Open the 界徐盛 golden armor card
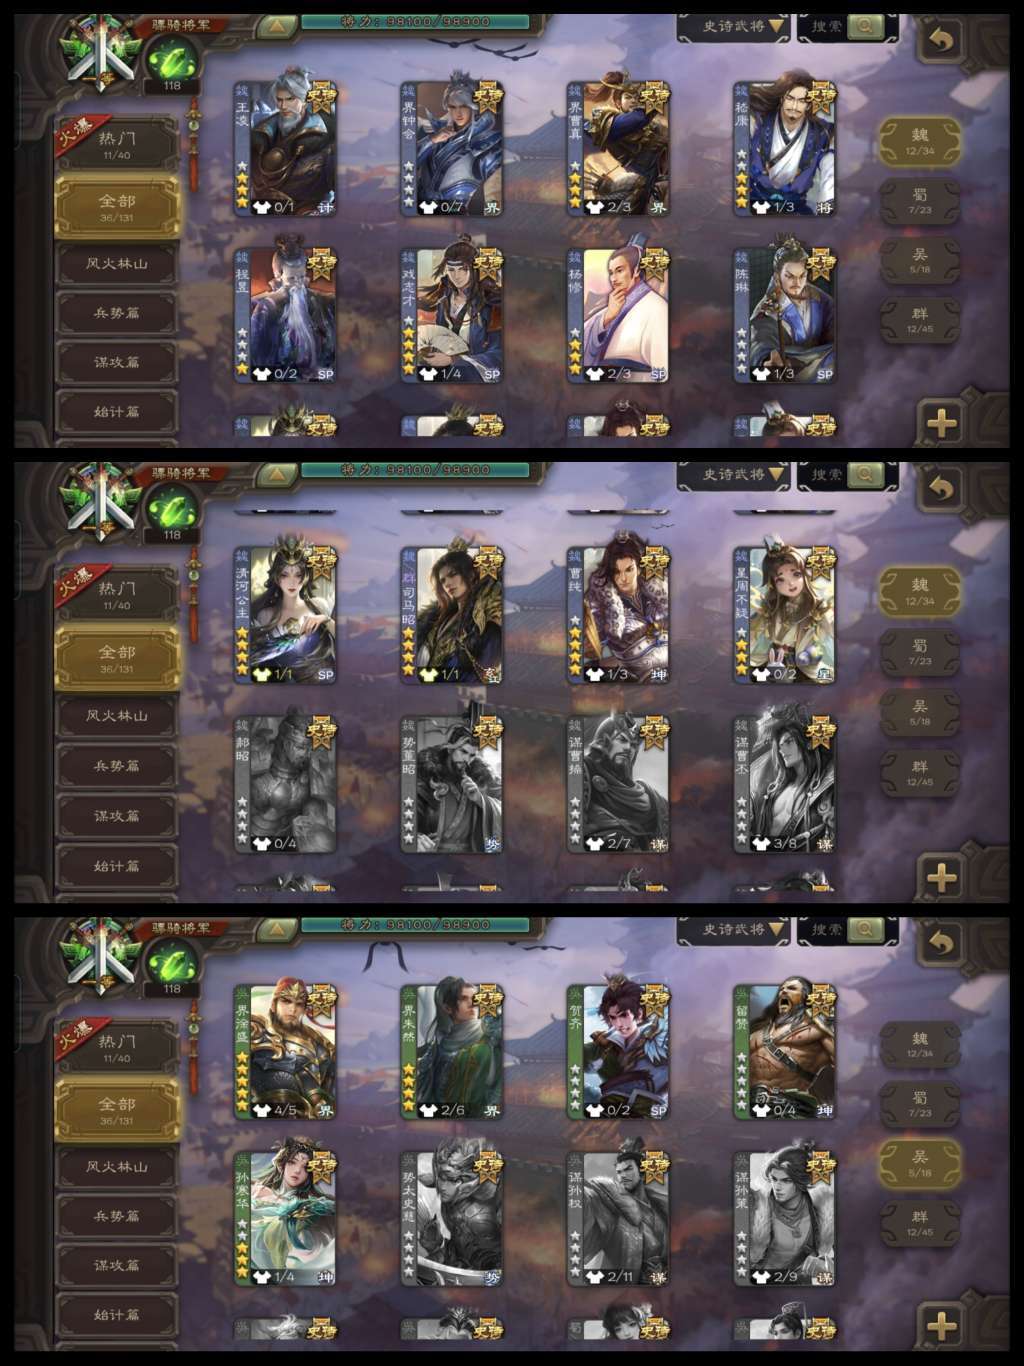This screenshot has height=1366, width=1024. click(285, 1051)
